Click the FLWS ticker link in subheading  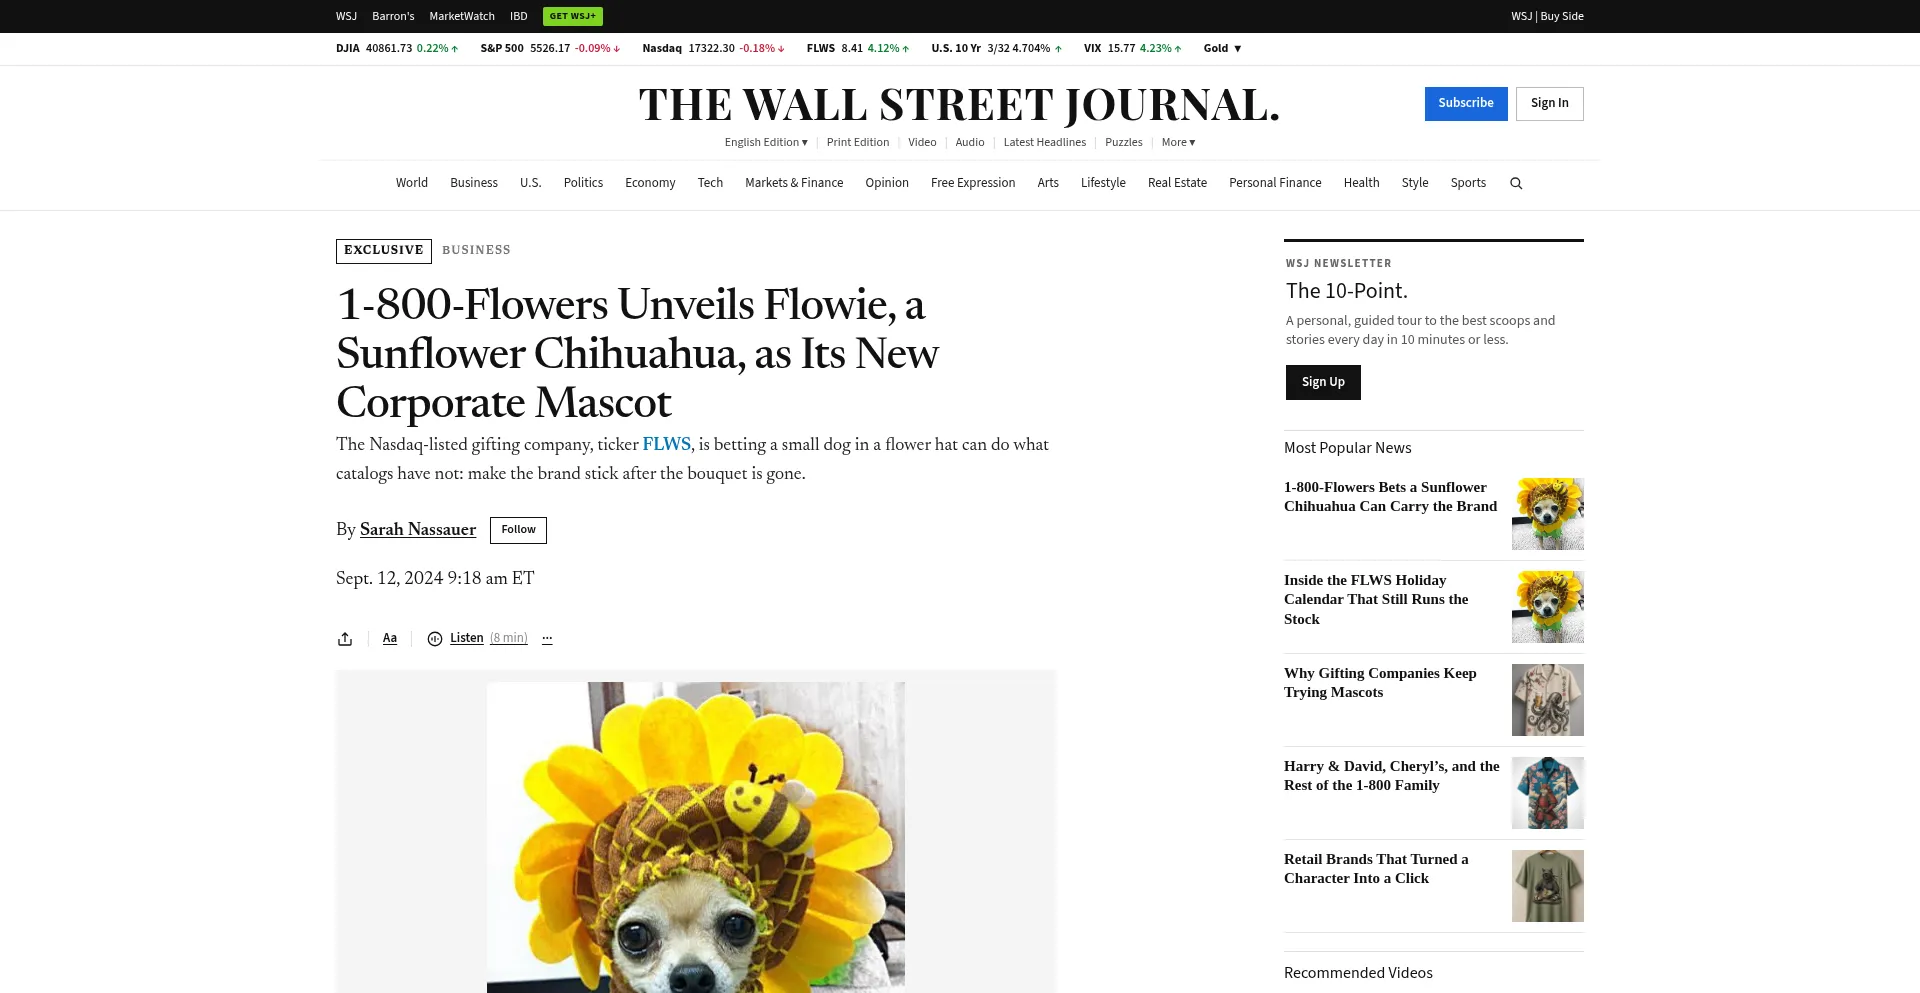pyautogui.click(x=666, y=444)
